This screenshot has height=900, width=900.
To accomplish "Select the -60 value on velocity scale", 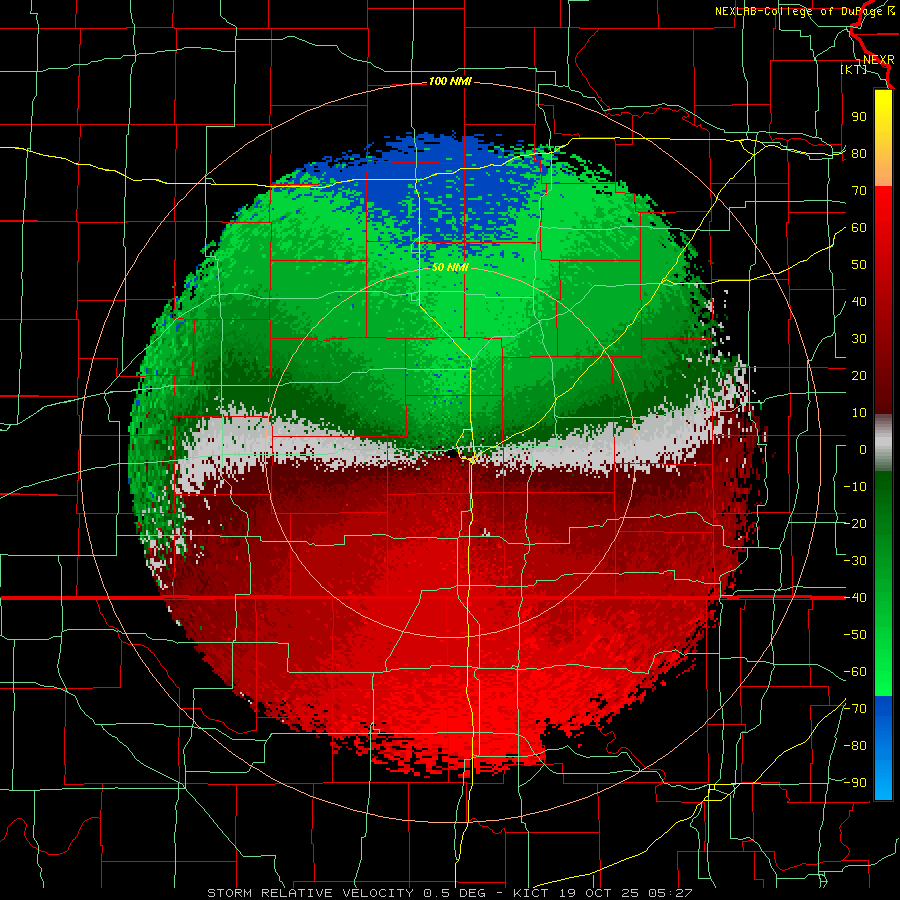I will click(x=855, y=672).
